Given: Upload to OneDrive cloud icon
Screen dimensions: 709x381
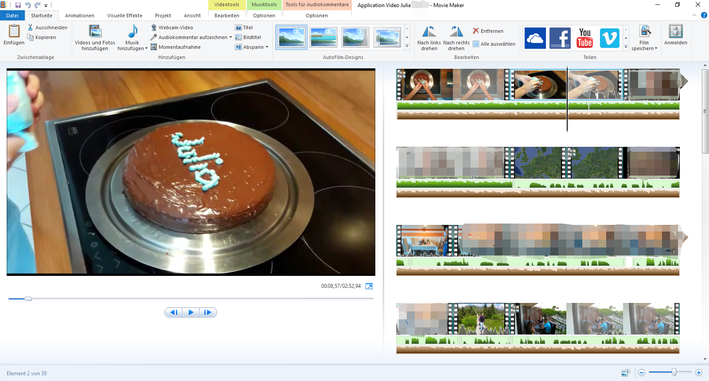Looking at the screenshot, I should pyautogui.click(x=535, y=38).
